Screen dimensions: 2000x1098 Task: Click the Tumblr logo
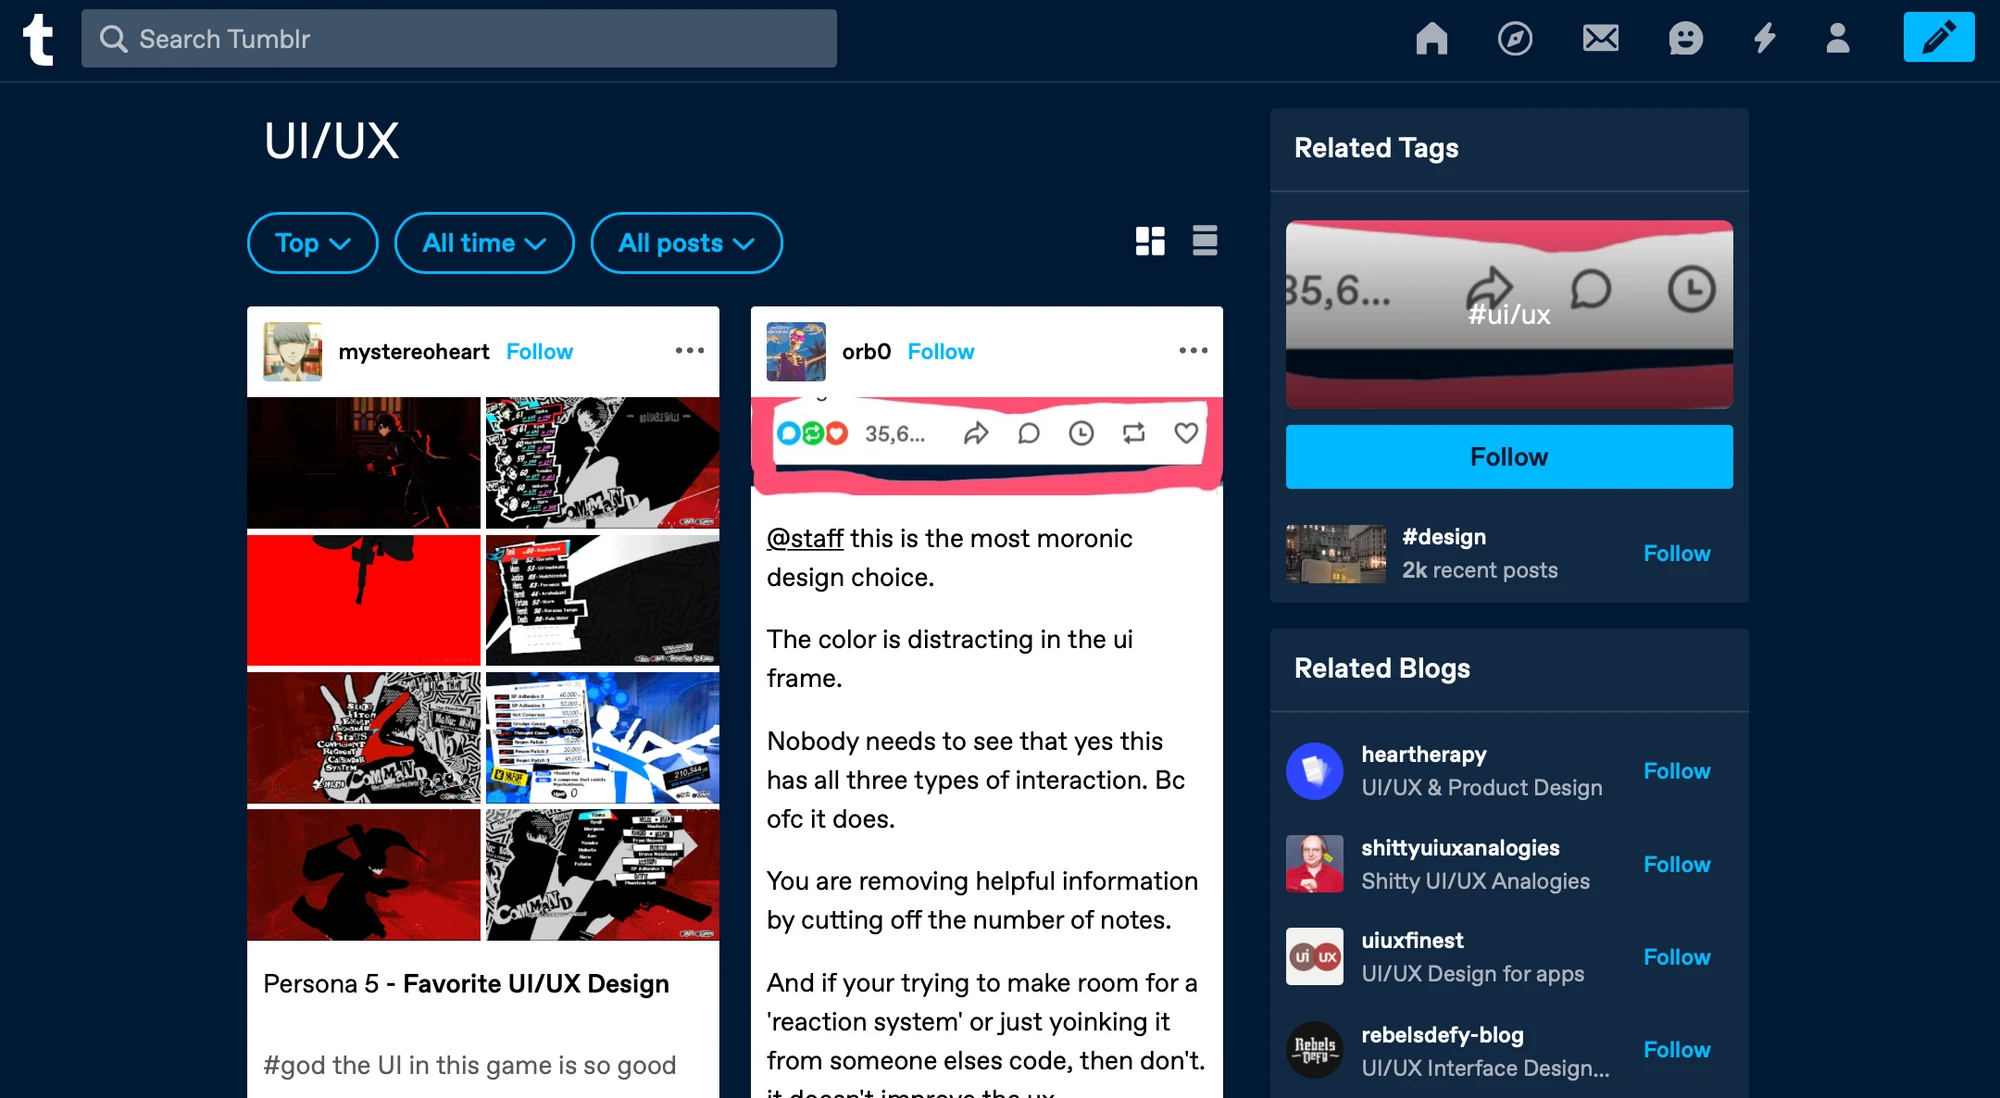[x=38, y=39]
